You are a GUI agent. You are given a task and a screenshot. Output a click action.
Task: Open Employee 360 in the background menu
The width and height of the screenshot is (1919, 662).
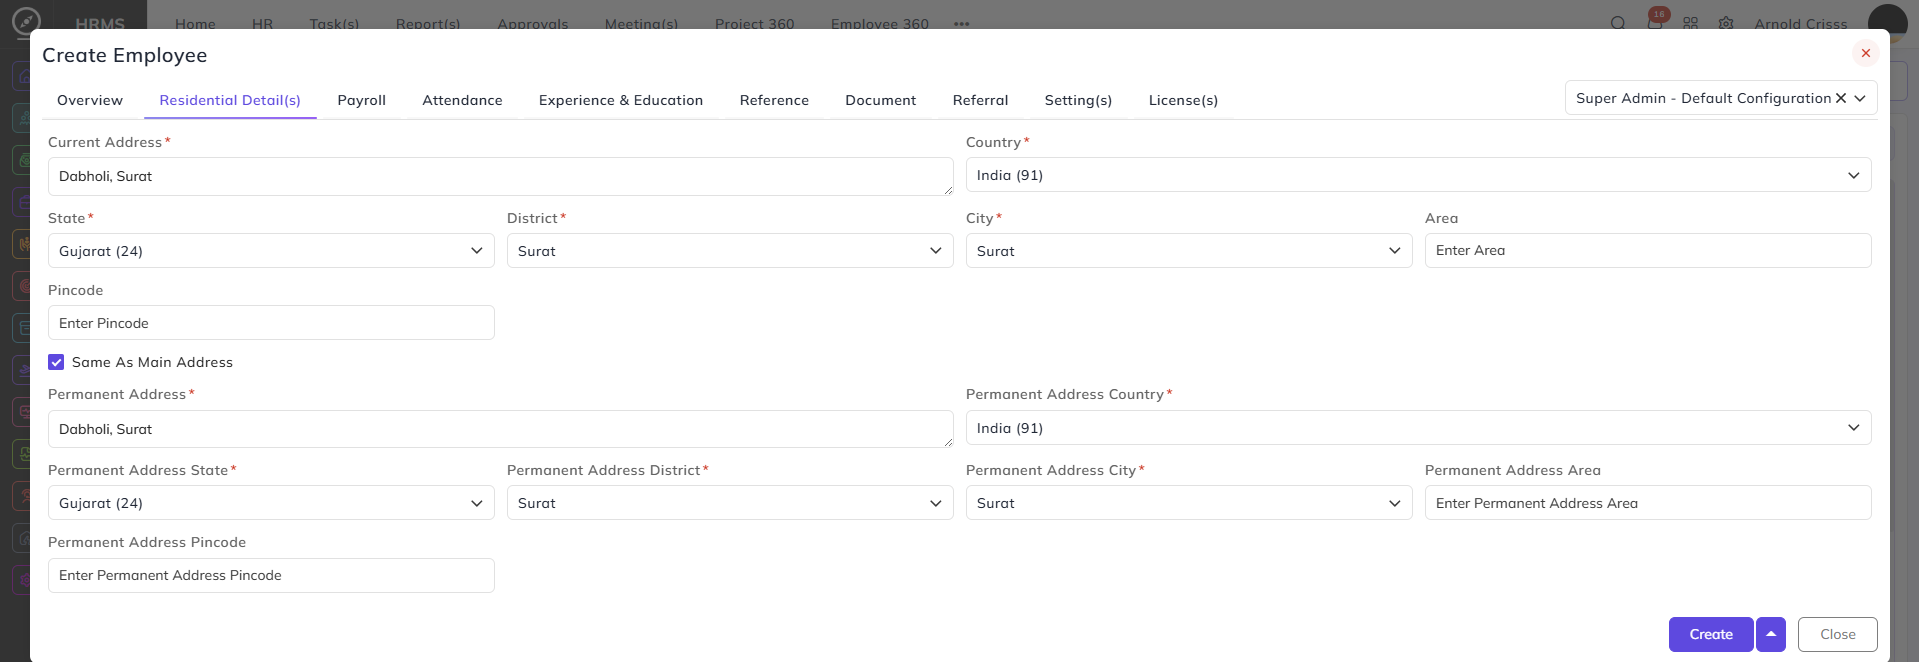click(x=880, y=24)
